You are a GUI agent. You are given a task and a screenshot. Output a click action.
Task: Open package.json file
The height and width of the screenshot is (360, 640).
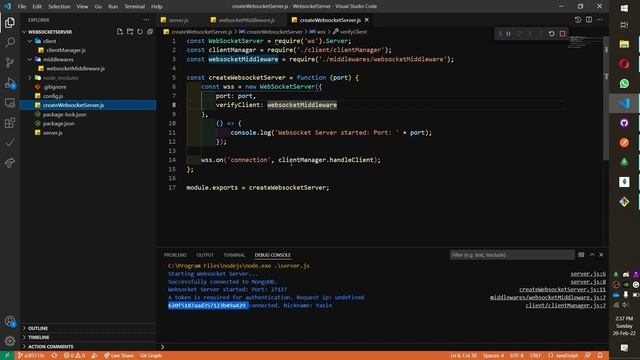coord(58,124)
